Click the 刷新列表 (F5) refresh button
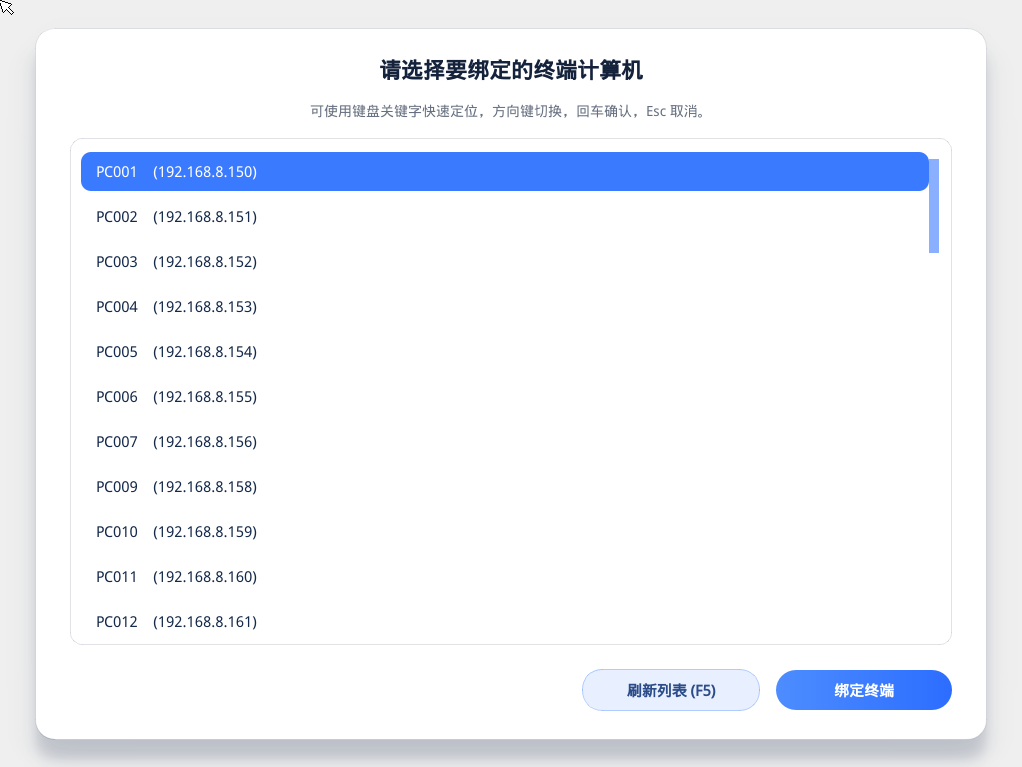Viewport: 1022px width, 767px height. [670, 689]
